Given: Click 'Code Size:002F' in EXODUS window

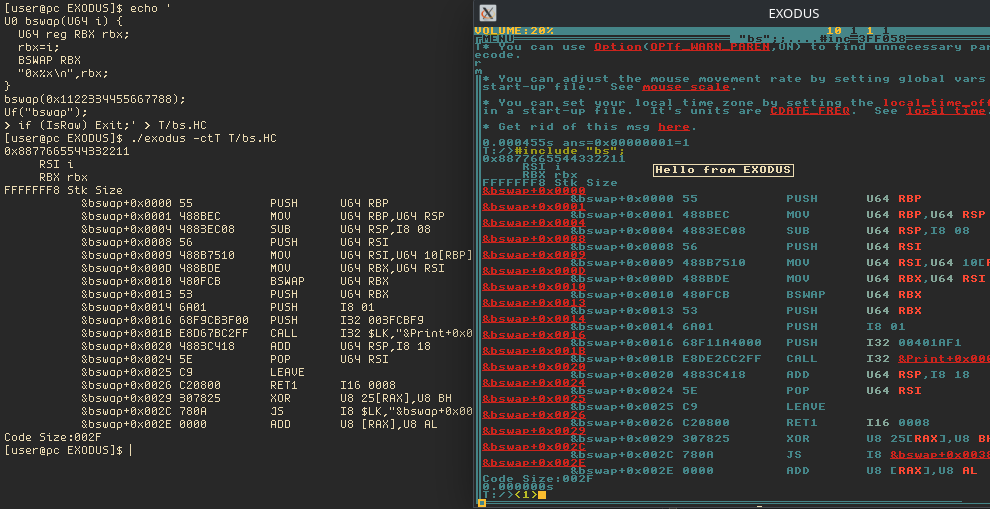Looking at the screenshot, I should coord(537,479).
